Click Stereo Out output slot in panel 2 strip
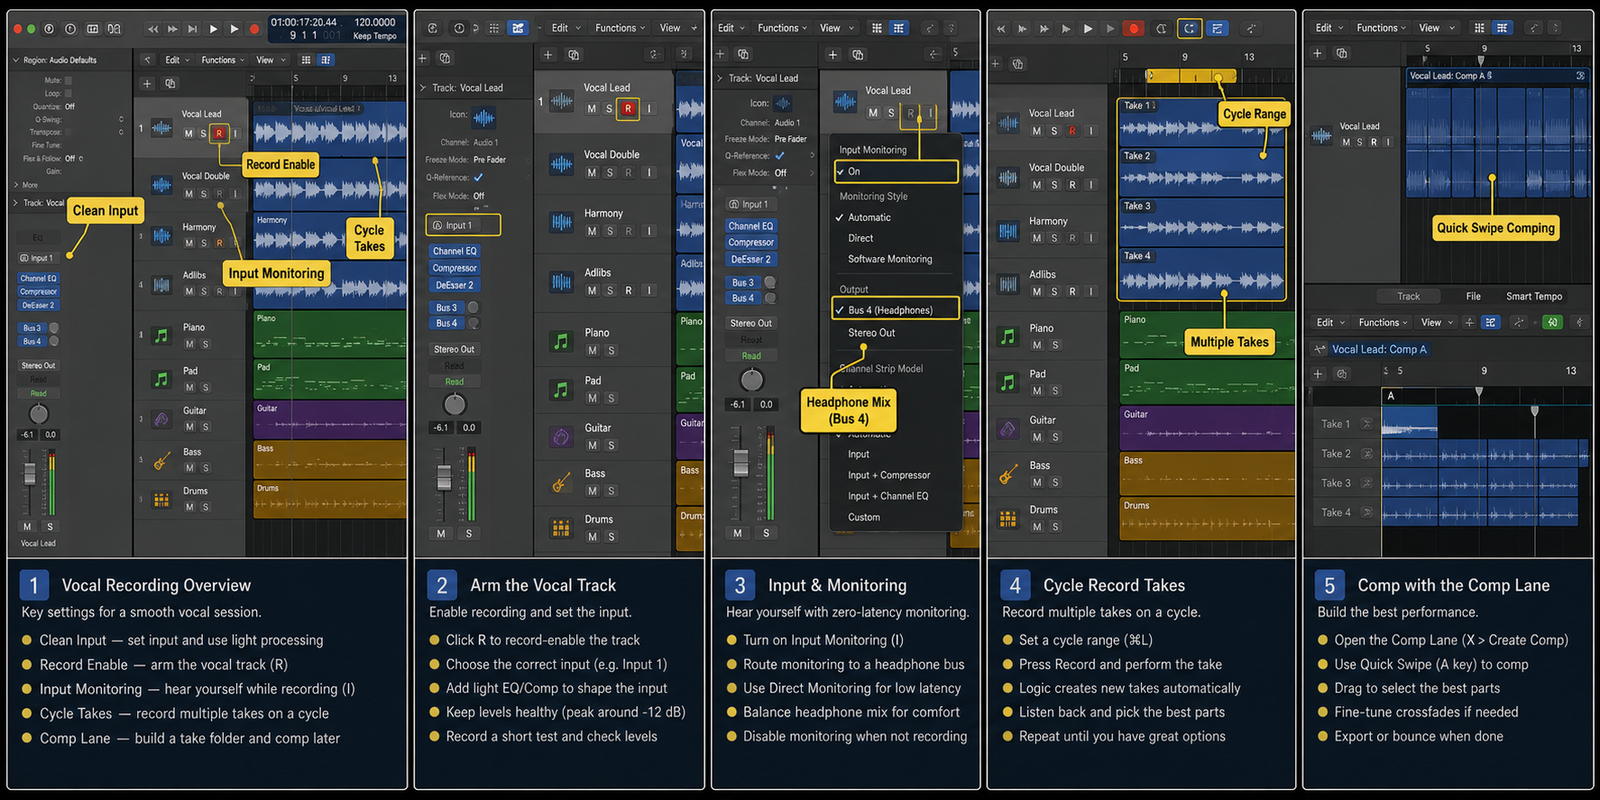The image size is (1600, 800). pyautogui.click(x=454, y=349)
